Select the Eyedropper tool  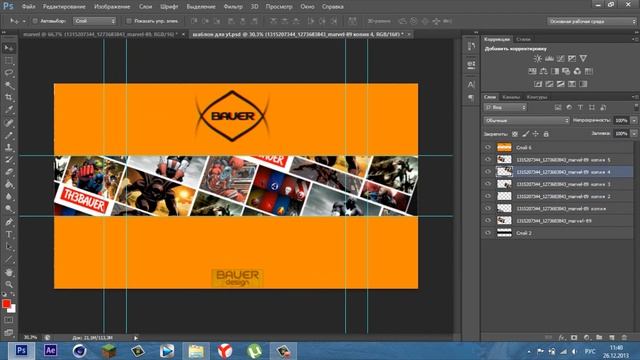9,110
